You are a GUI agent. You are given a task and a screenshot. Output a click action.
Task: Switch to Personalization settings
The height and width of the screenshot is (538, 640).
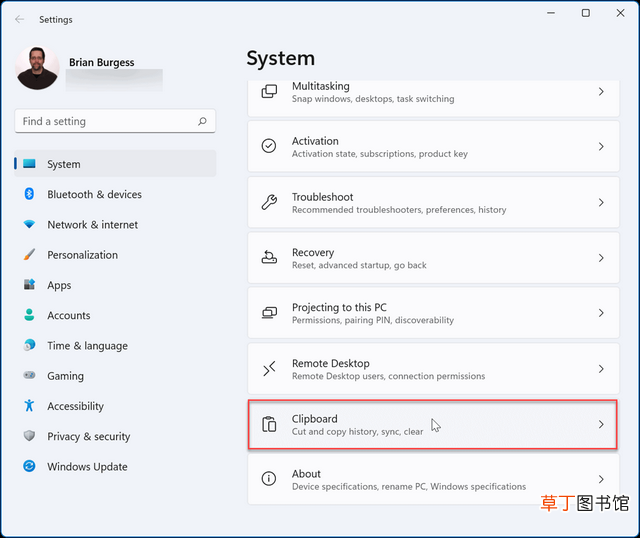[115, 255]
